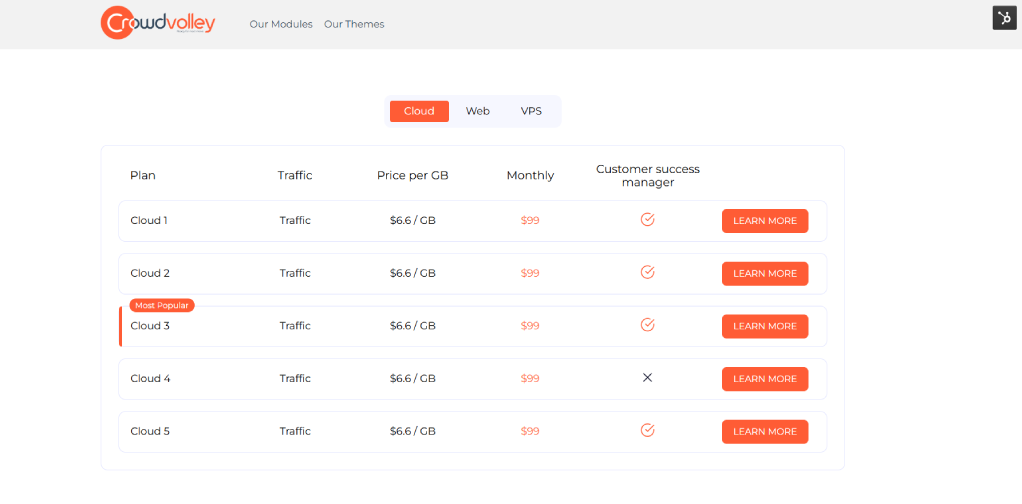
Task: Click the $99 monthly price for Cloud 1
Action: [x=530, y=221]
